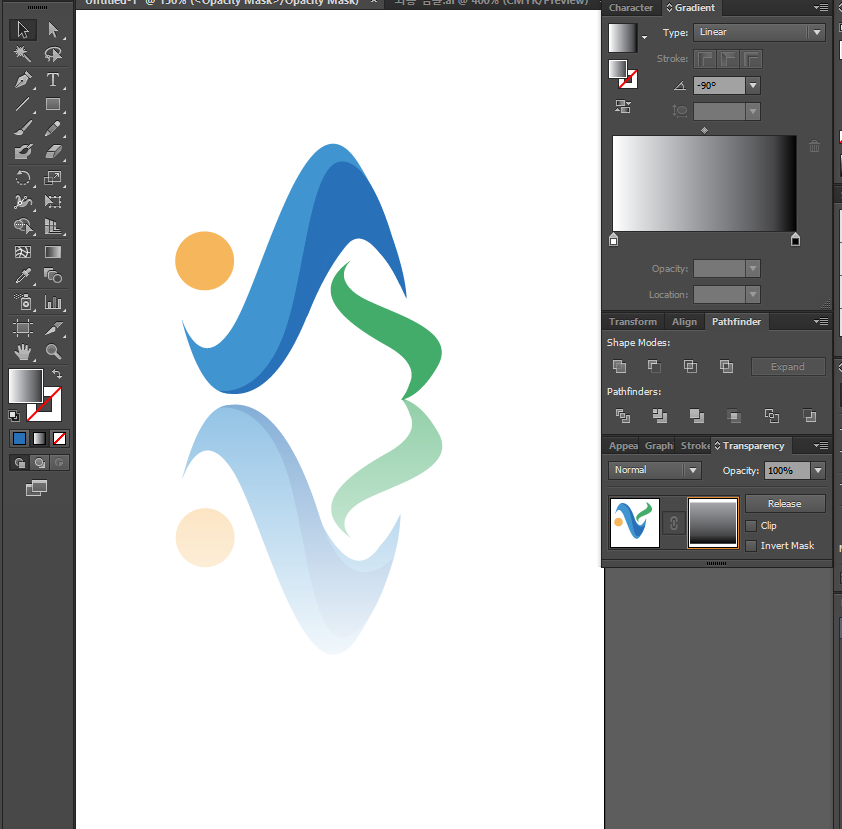The height and width of the screenshot is (829, 842).
Task: Click swap fill and stroke arrows
Action: 56,374
